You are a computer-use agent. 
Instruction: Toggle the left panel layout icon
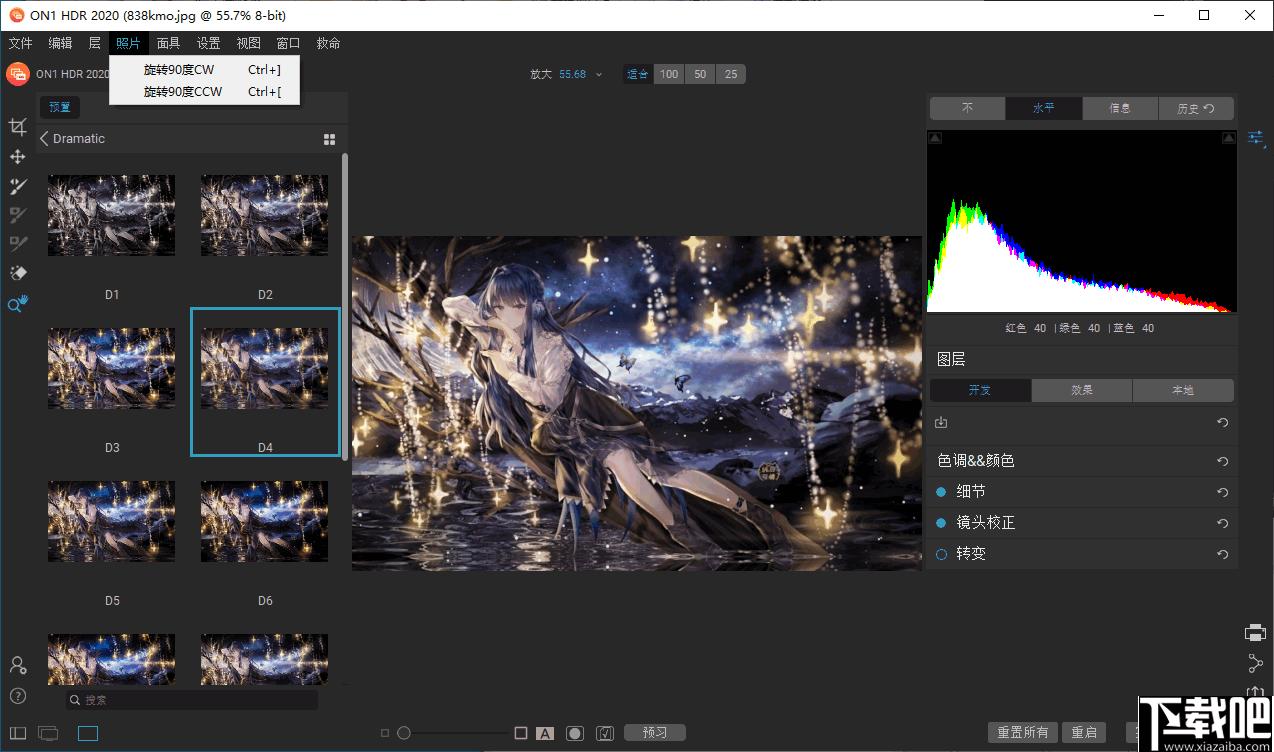tap(17, 734)
